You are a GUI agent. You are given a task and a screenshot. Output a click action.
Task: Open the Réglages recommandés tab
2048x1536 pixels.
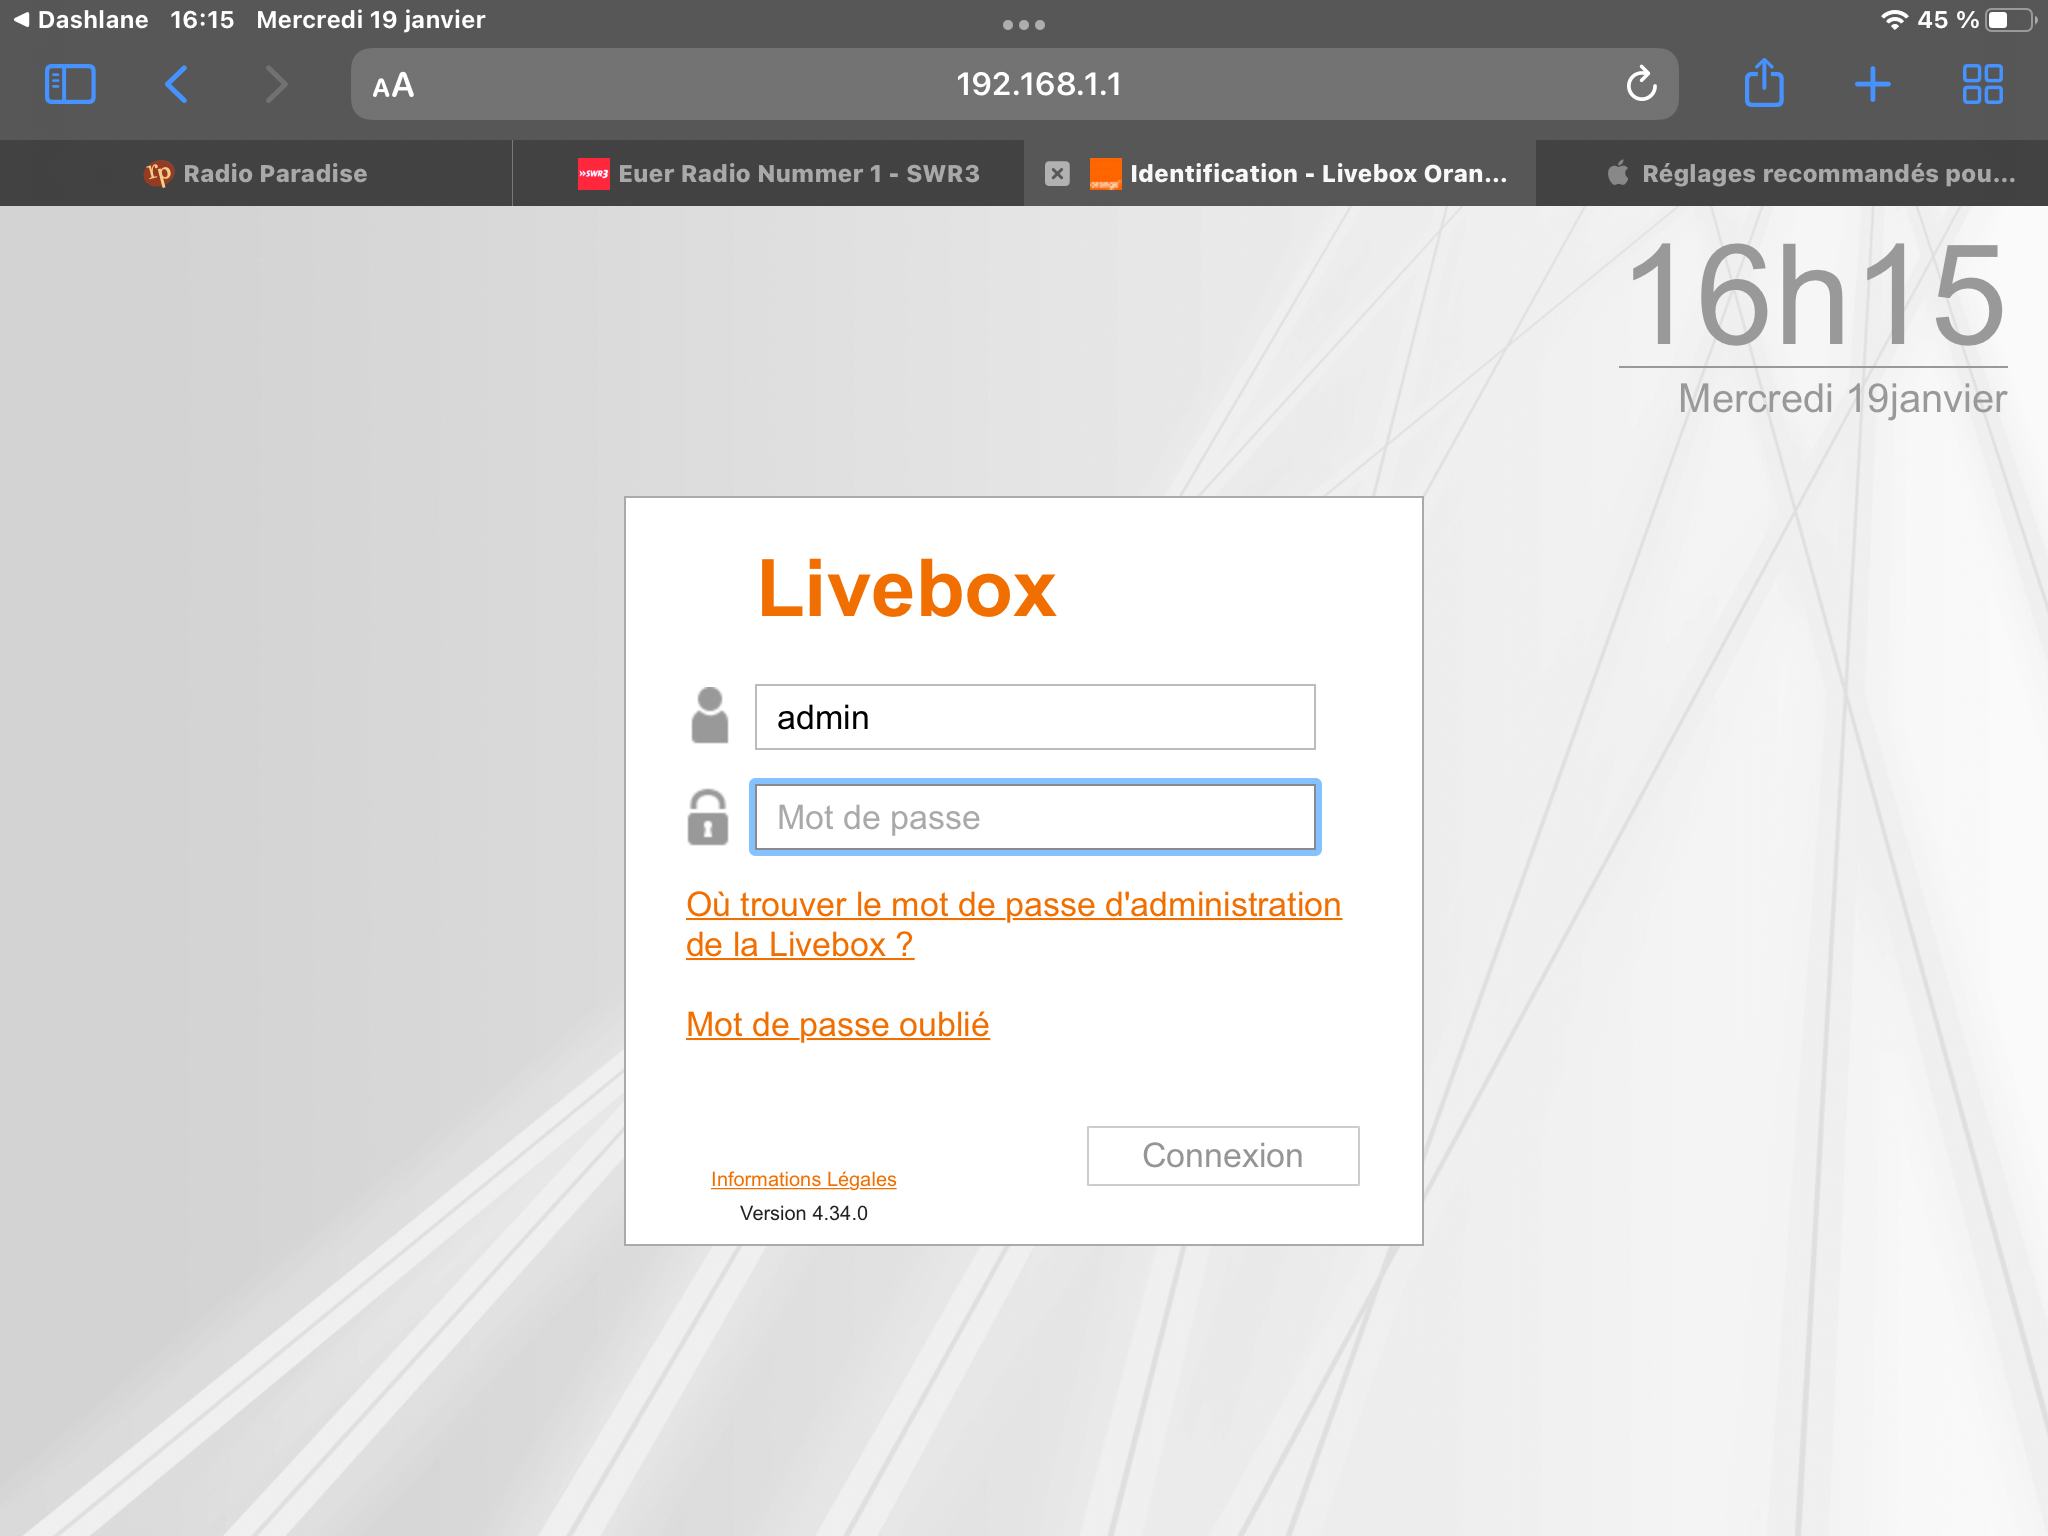coord(1810,173)
